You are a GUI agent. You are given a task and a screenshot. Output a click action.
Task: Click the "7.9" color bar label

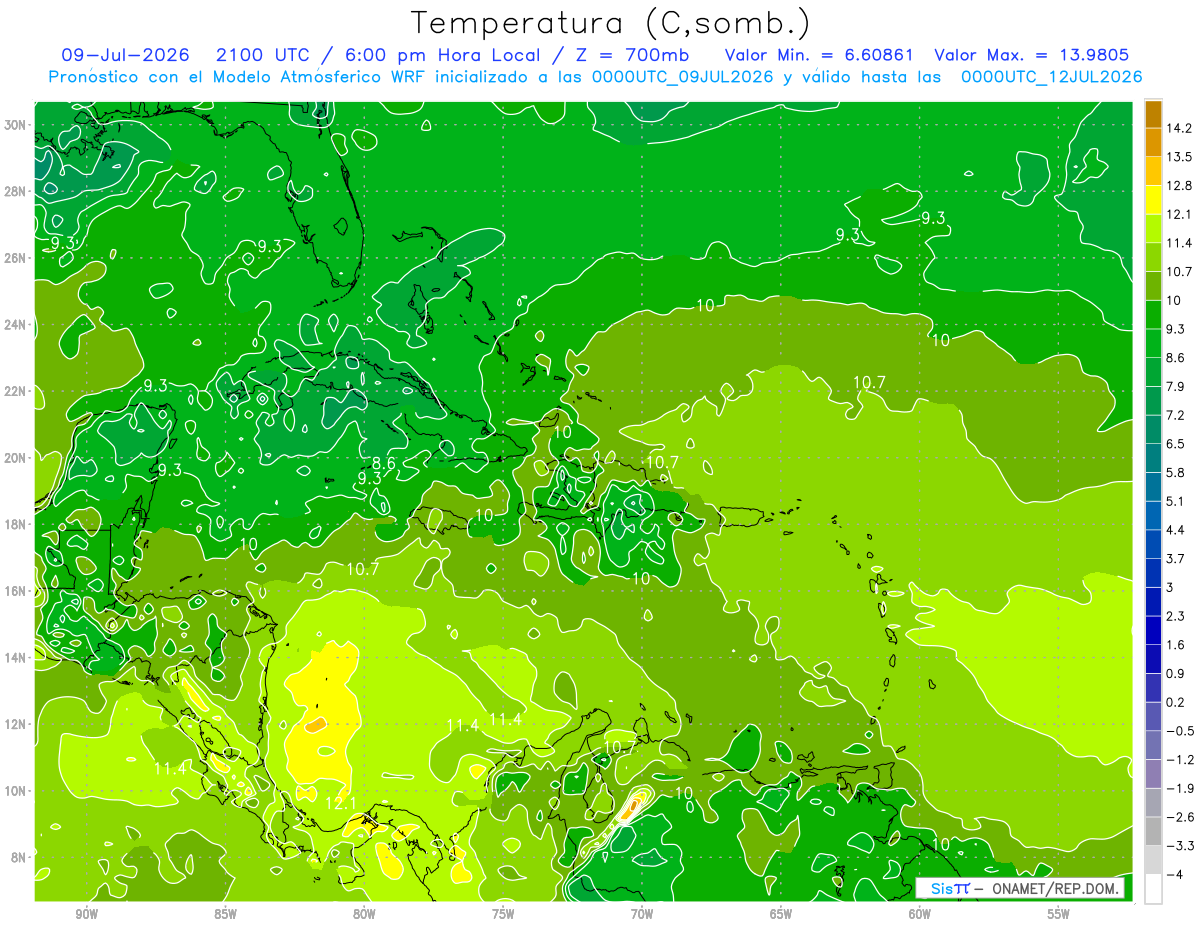click(1174, 387)
